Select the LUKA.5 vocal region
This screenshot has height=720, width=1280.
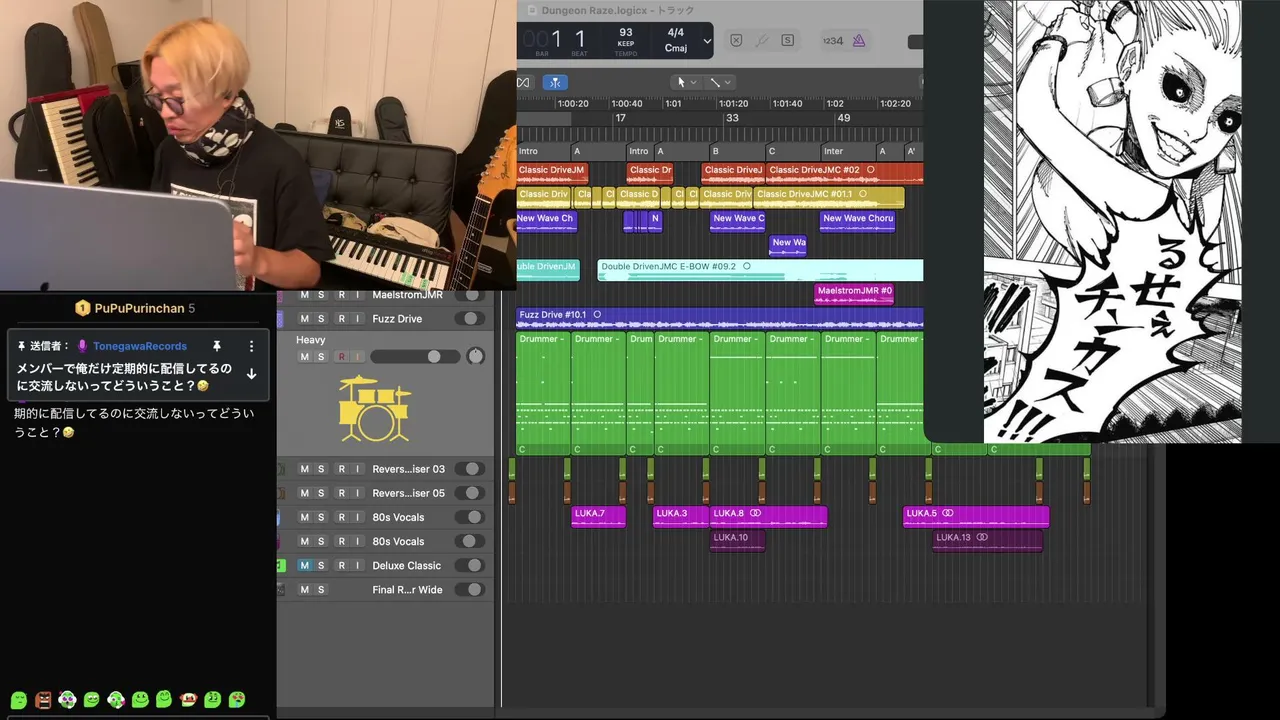[x=976, y=517]
